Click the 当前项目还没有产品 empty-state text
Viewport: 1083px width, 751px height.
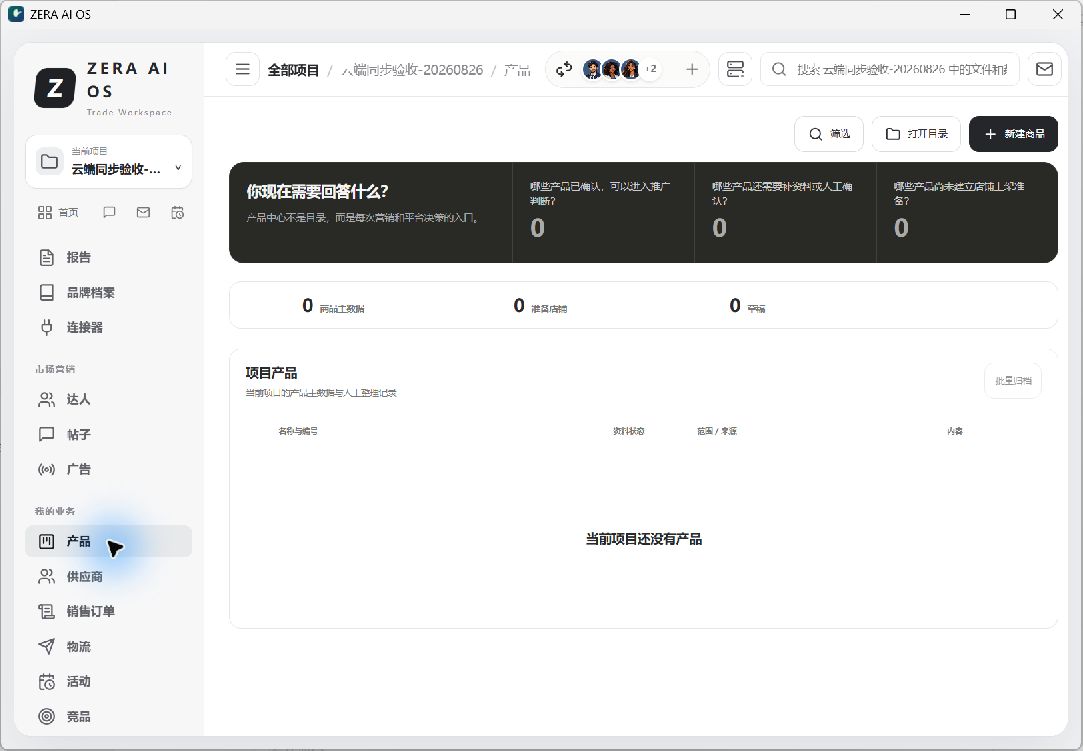click(x=644, y=539)
